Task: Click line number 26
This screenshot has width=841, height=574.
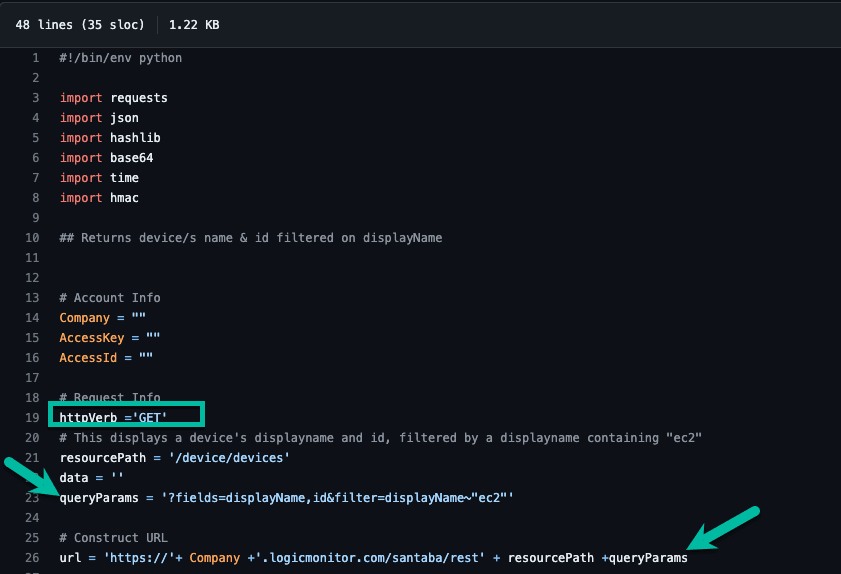Action: coord(32,558)
